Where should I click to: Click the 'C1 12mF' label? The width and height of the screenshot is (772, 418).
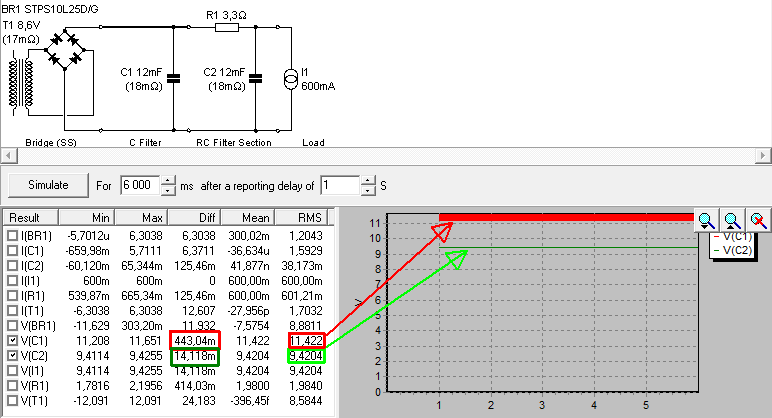coord(141,72)
